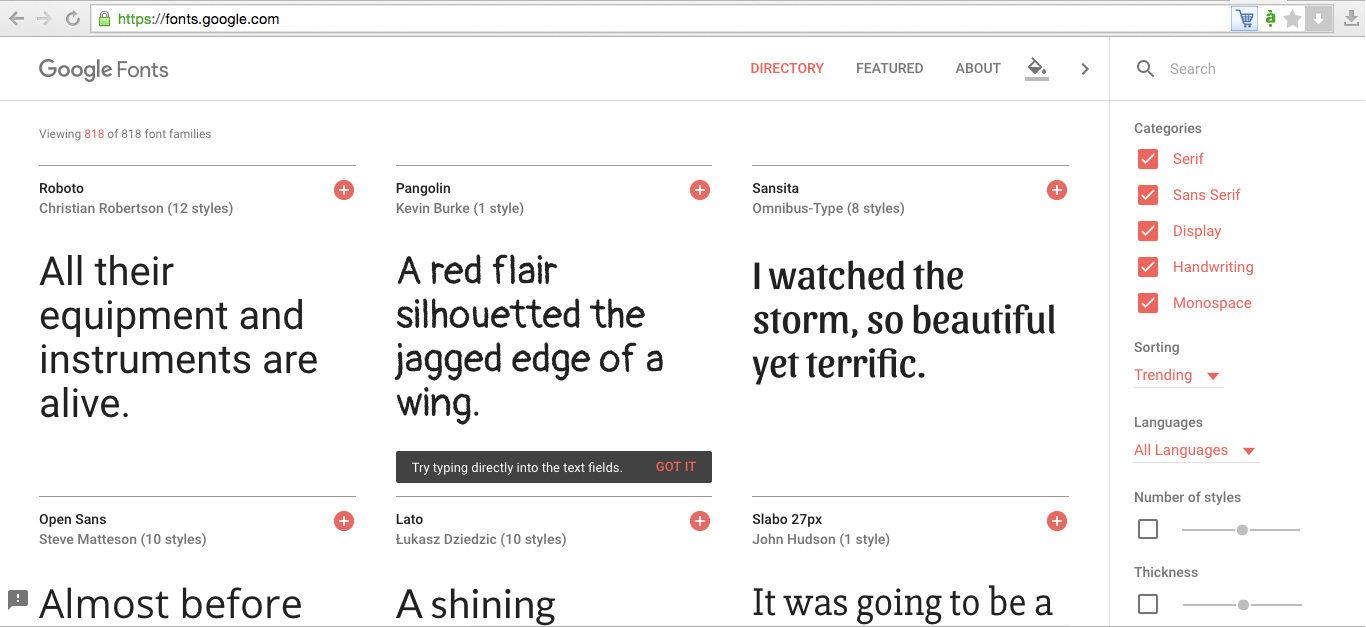Viewport: 1366px width, 627px height.
Task: Open the shopping cart extension icon
Action: (1244, 19)
